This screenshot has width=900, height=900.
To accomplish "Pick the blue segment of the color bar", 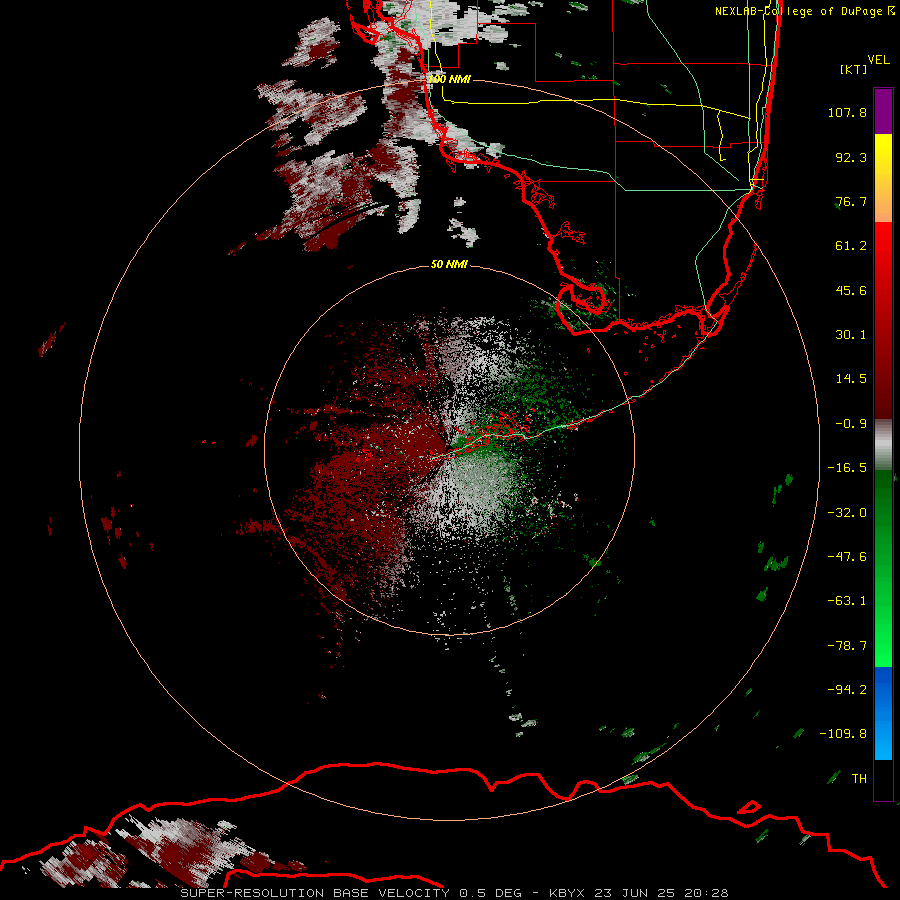I will 883,713.
